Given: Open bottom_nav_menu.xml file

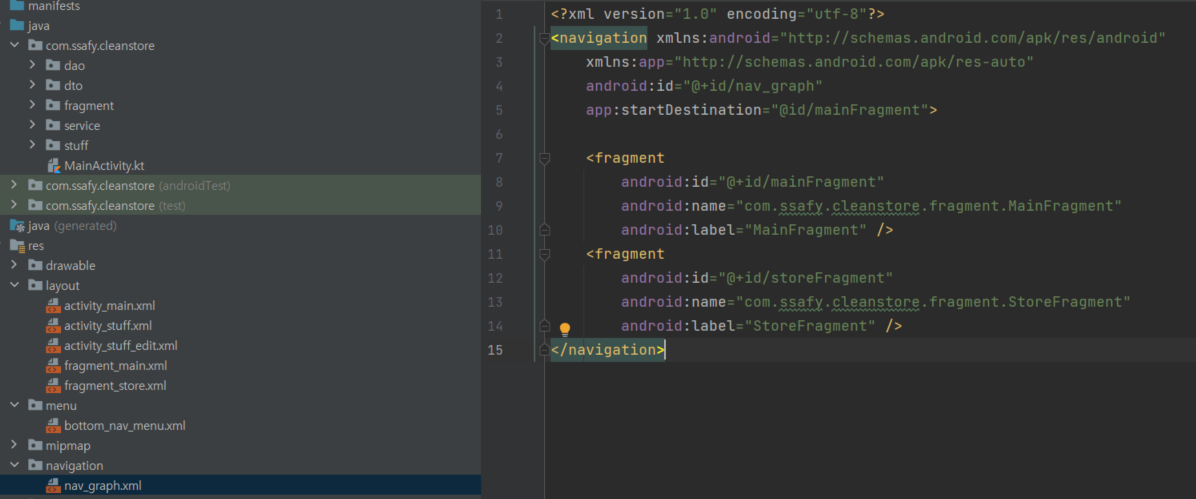Looking at the screenshot, I should point(124,426).
